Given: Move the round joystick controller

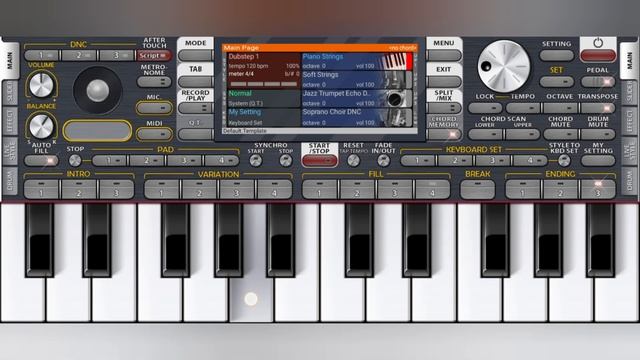Looking at the screenshot, I should tap(98, 90).
